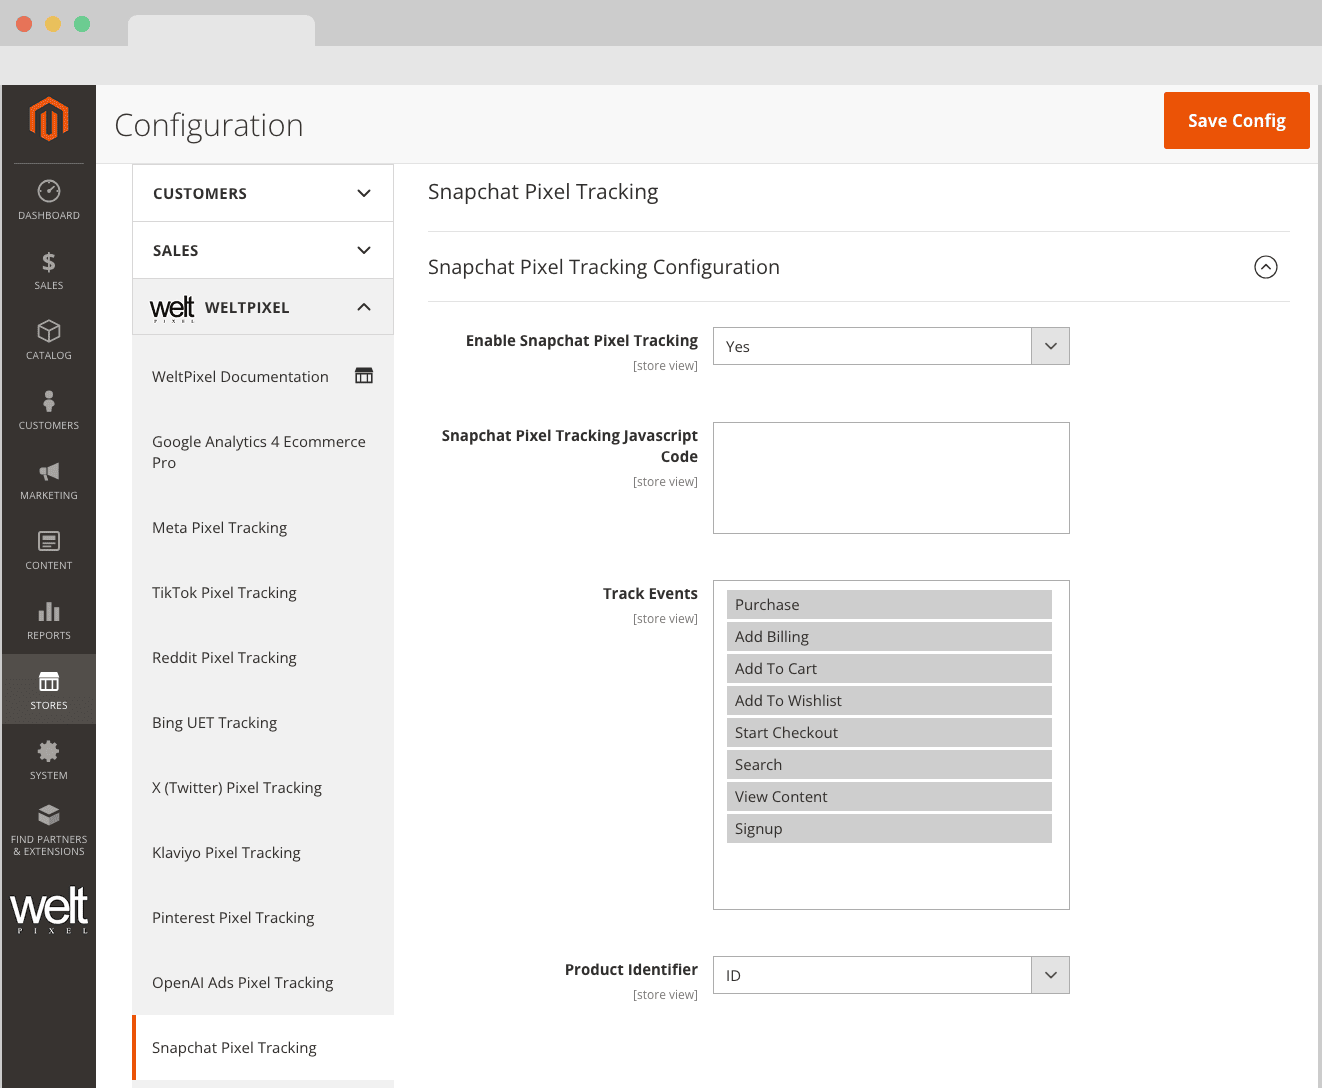Screen dimensions: 1322x1088
Task: Open the Reports bar chart icon
Action: (x=49, y=611)
